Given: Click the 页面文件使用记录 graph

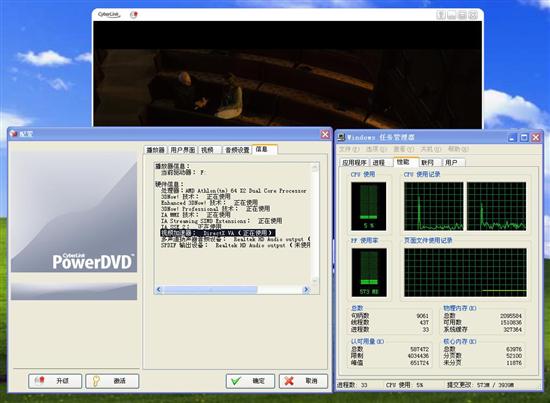Looking at the screenshot, I should (465, 273).
